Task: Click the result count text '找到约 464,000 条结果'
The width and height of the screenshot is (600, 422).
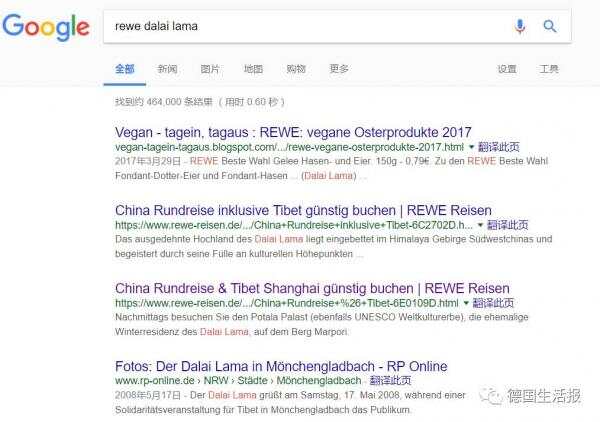Action: [164, 102]
